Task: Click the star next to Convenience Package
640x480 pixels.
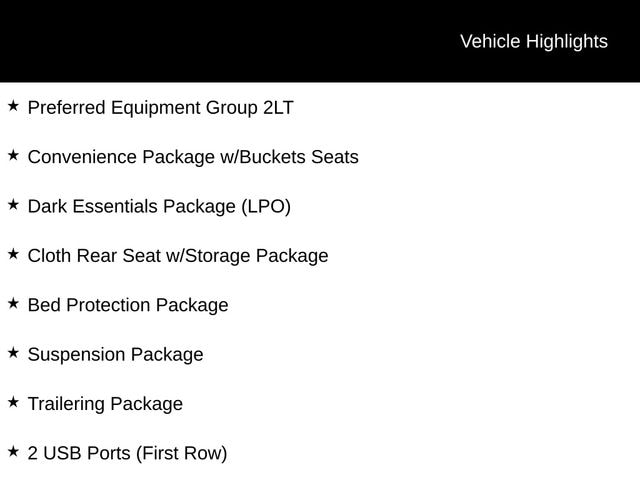Action: [13, 155]
